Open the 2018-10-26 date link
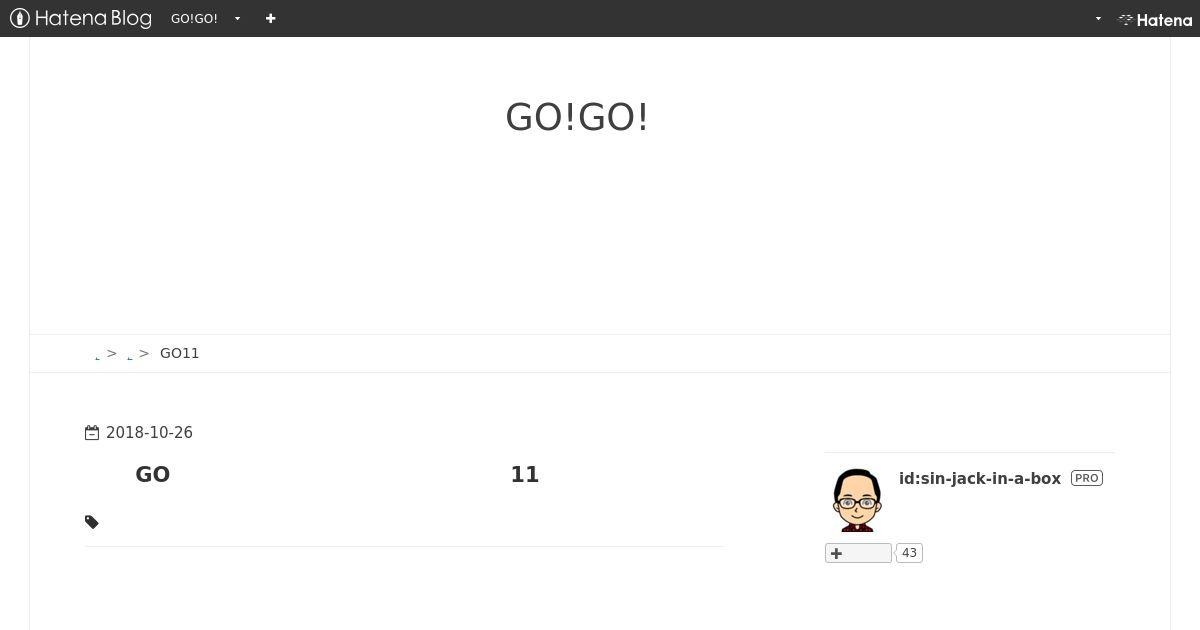This screenshot has height=630, width=1200. coord(149,433)
